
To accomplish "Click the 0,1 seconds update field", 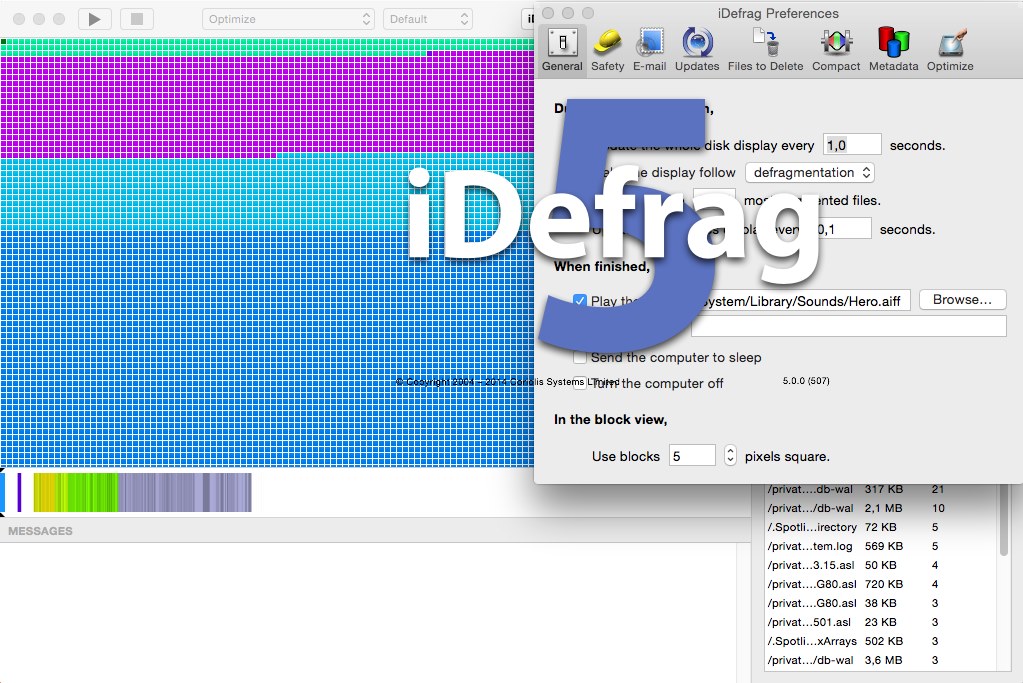I will (843, 229).
